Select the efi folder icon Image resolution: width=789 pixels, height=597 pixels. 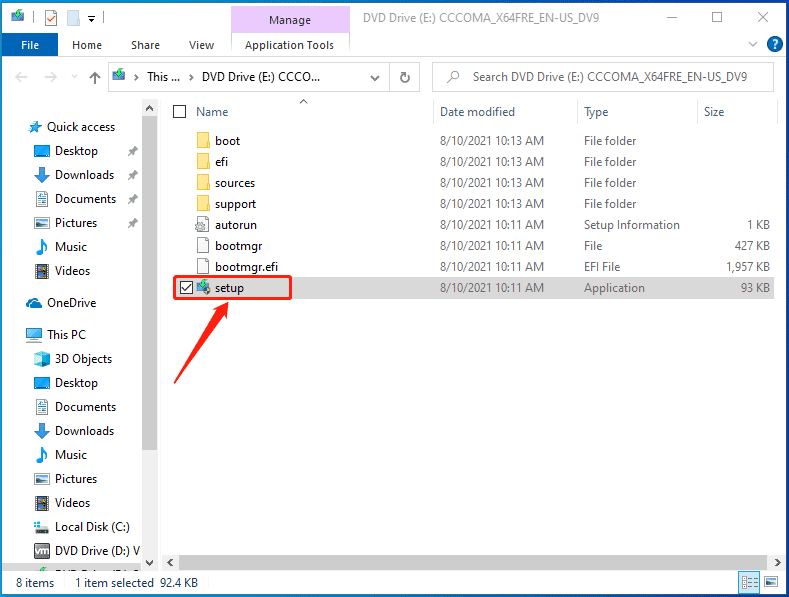tap(203, 162)
